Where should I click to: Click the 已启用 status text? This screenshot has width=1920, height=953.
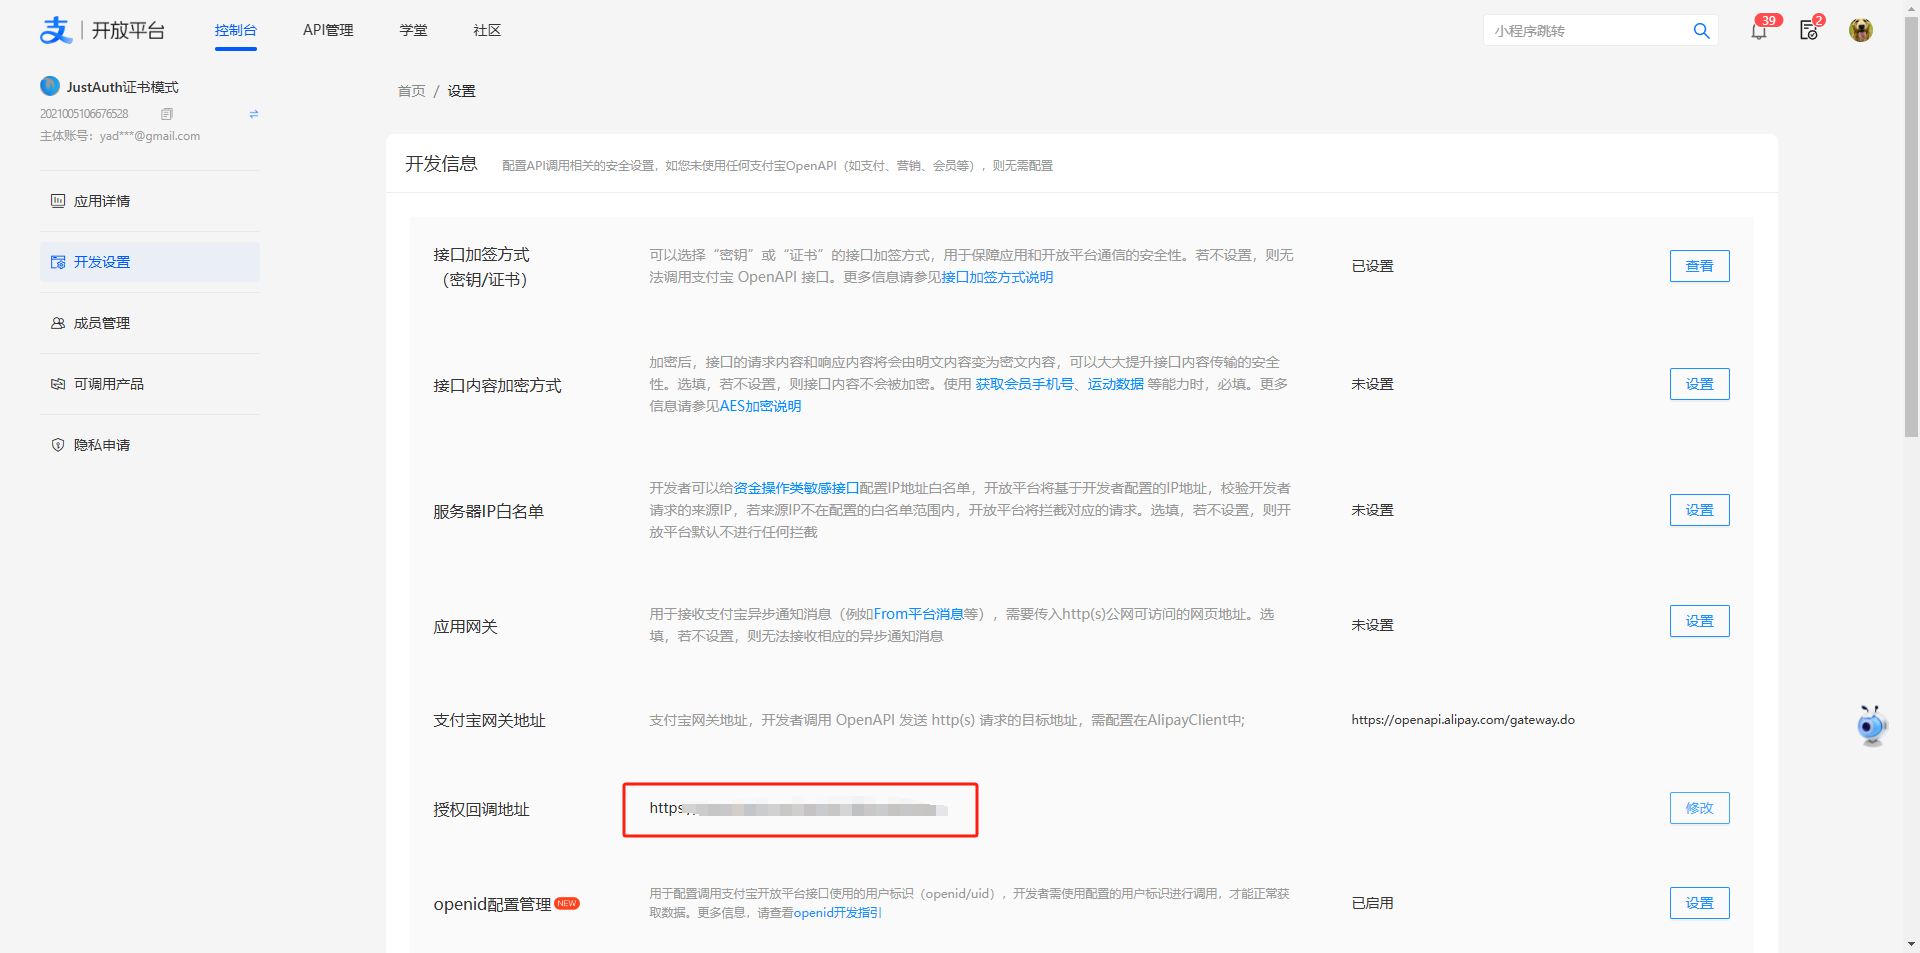1372,903
